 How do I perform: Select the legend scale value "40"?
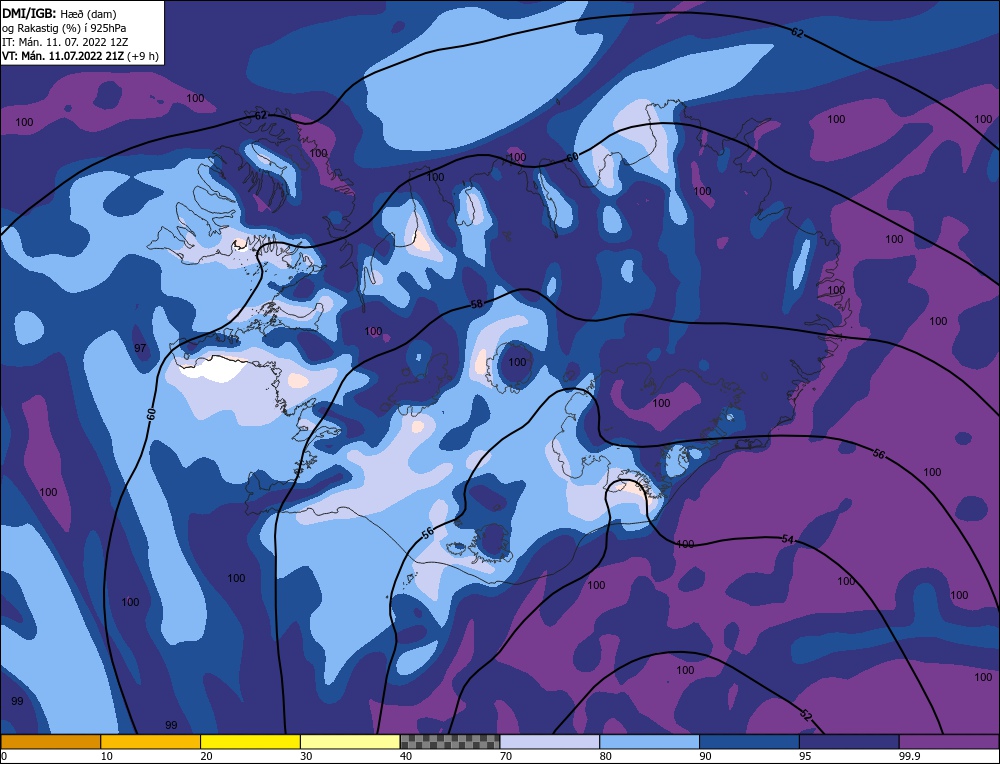(406, 756)
